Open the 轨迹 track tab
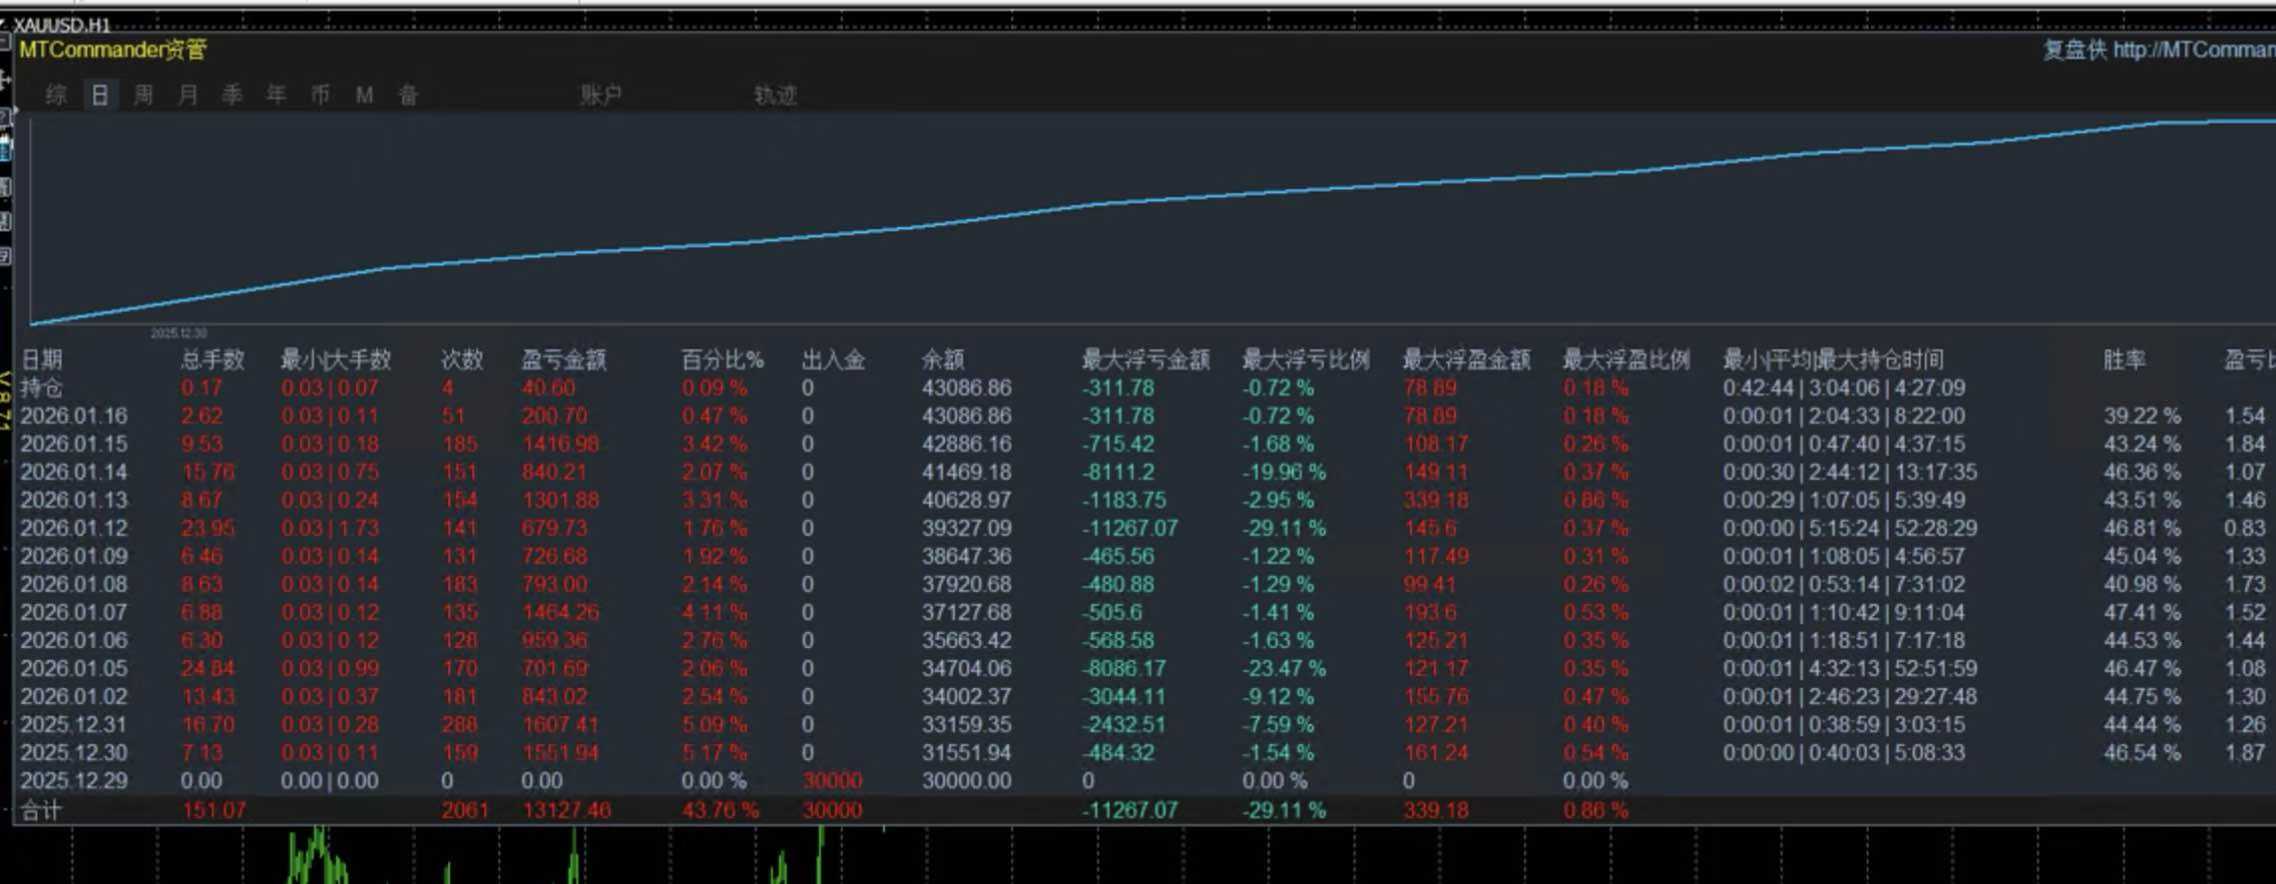Viewport: 2276px width, 884px height. pos(776,95)
